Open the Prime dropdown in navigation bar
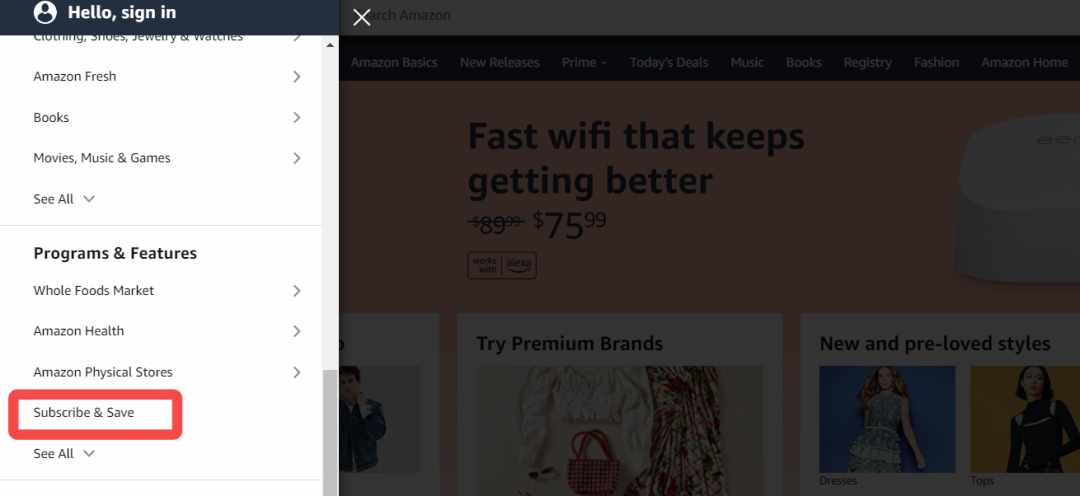The height and width of the screenshot is (496, 1080). click(x=584, y=63)
